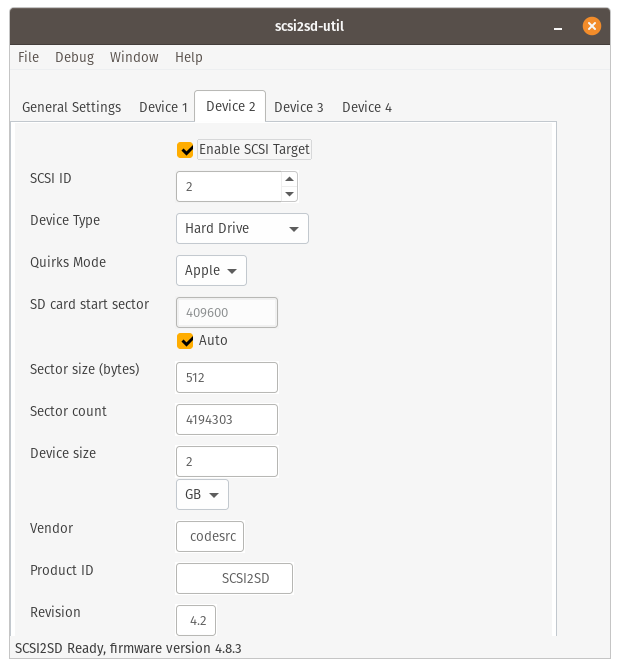Click the Device size value field
The image size is (620, 668).
pos(227,461)
